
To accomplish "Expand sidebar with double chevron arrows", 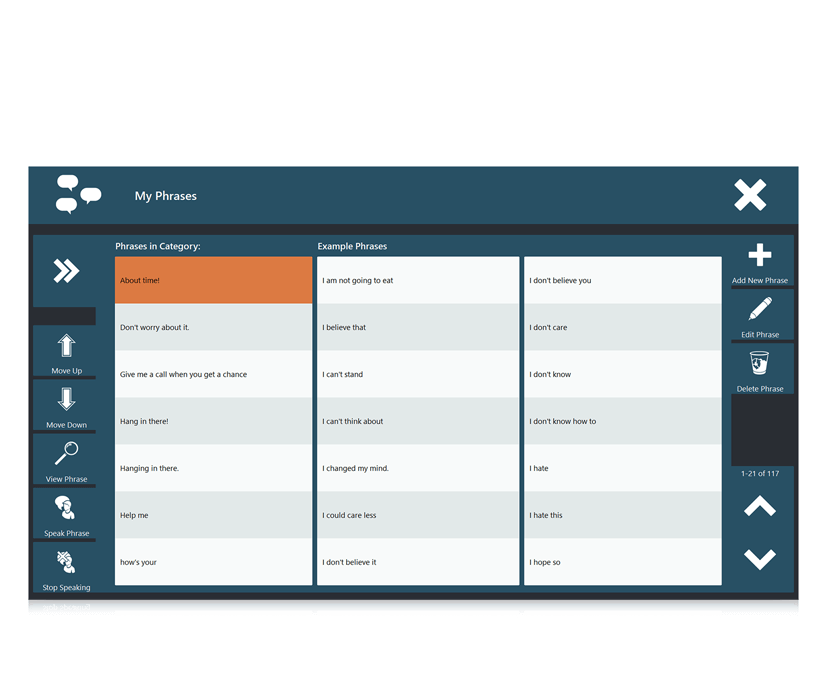I will click(66, 271).
